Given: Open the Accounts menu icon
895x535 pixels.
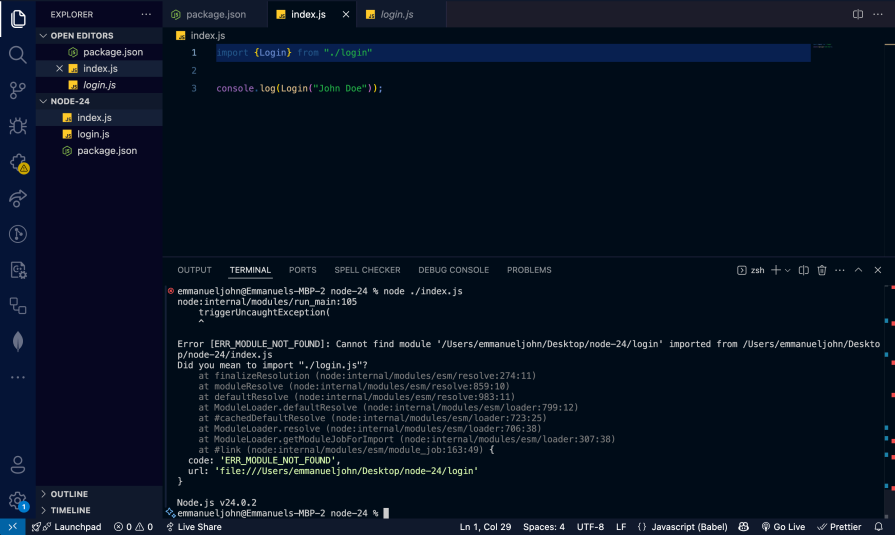Looking at the screenshot, I should pyautogui.click(x=18, y=465).
